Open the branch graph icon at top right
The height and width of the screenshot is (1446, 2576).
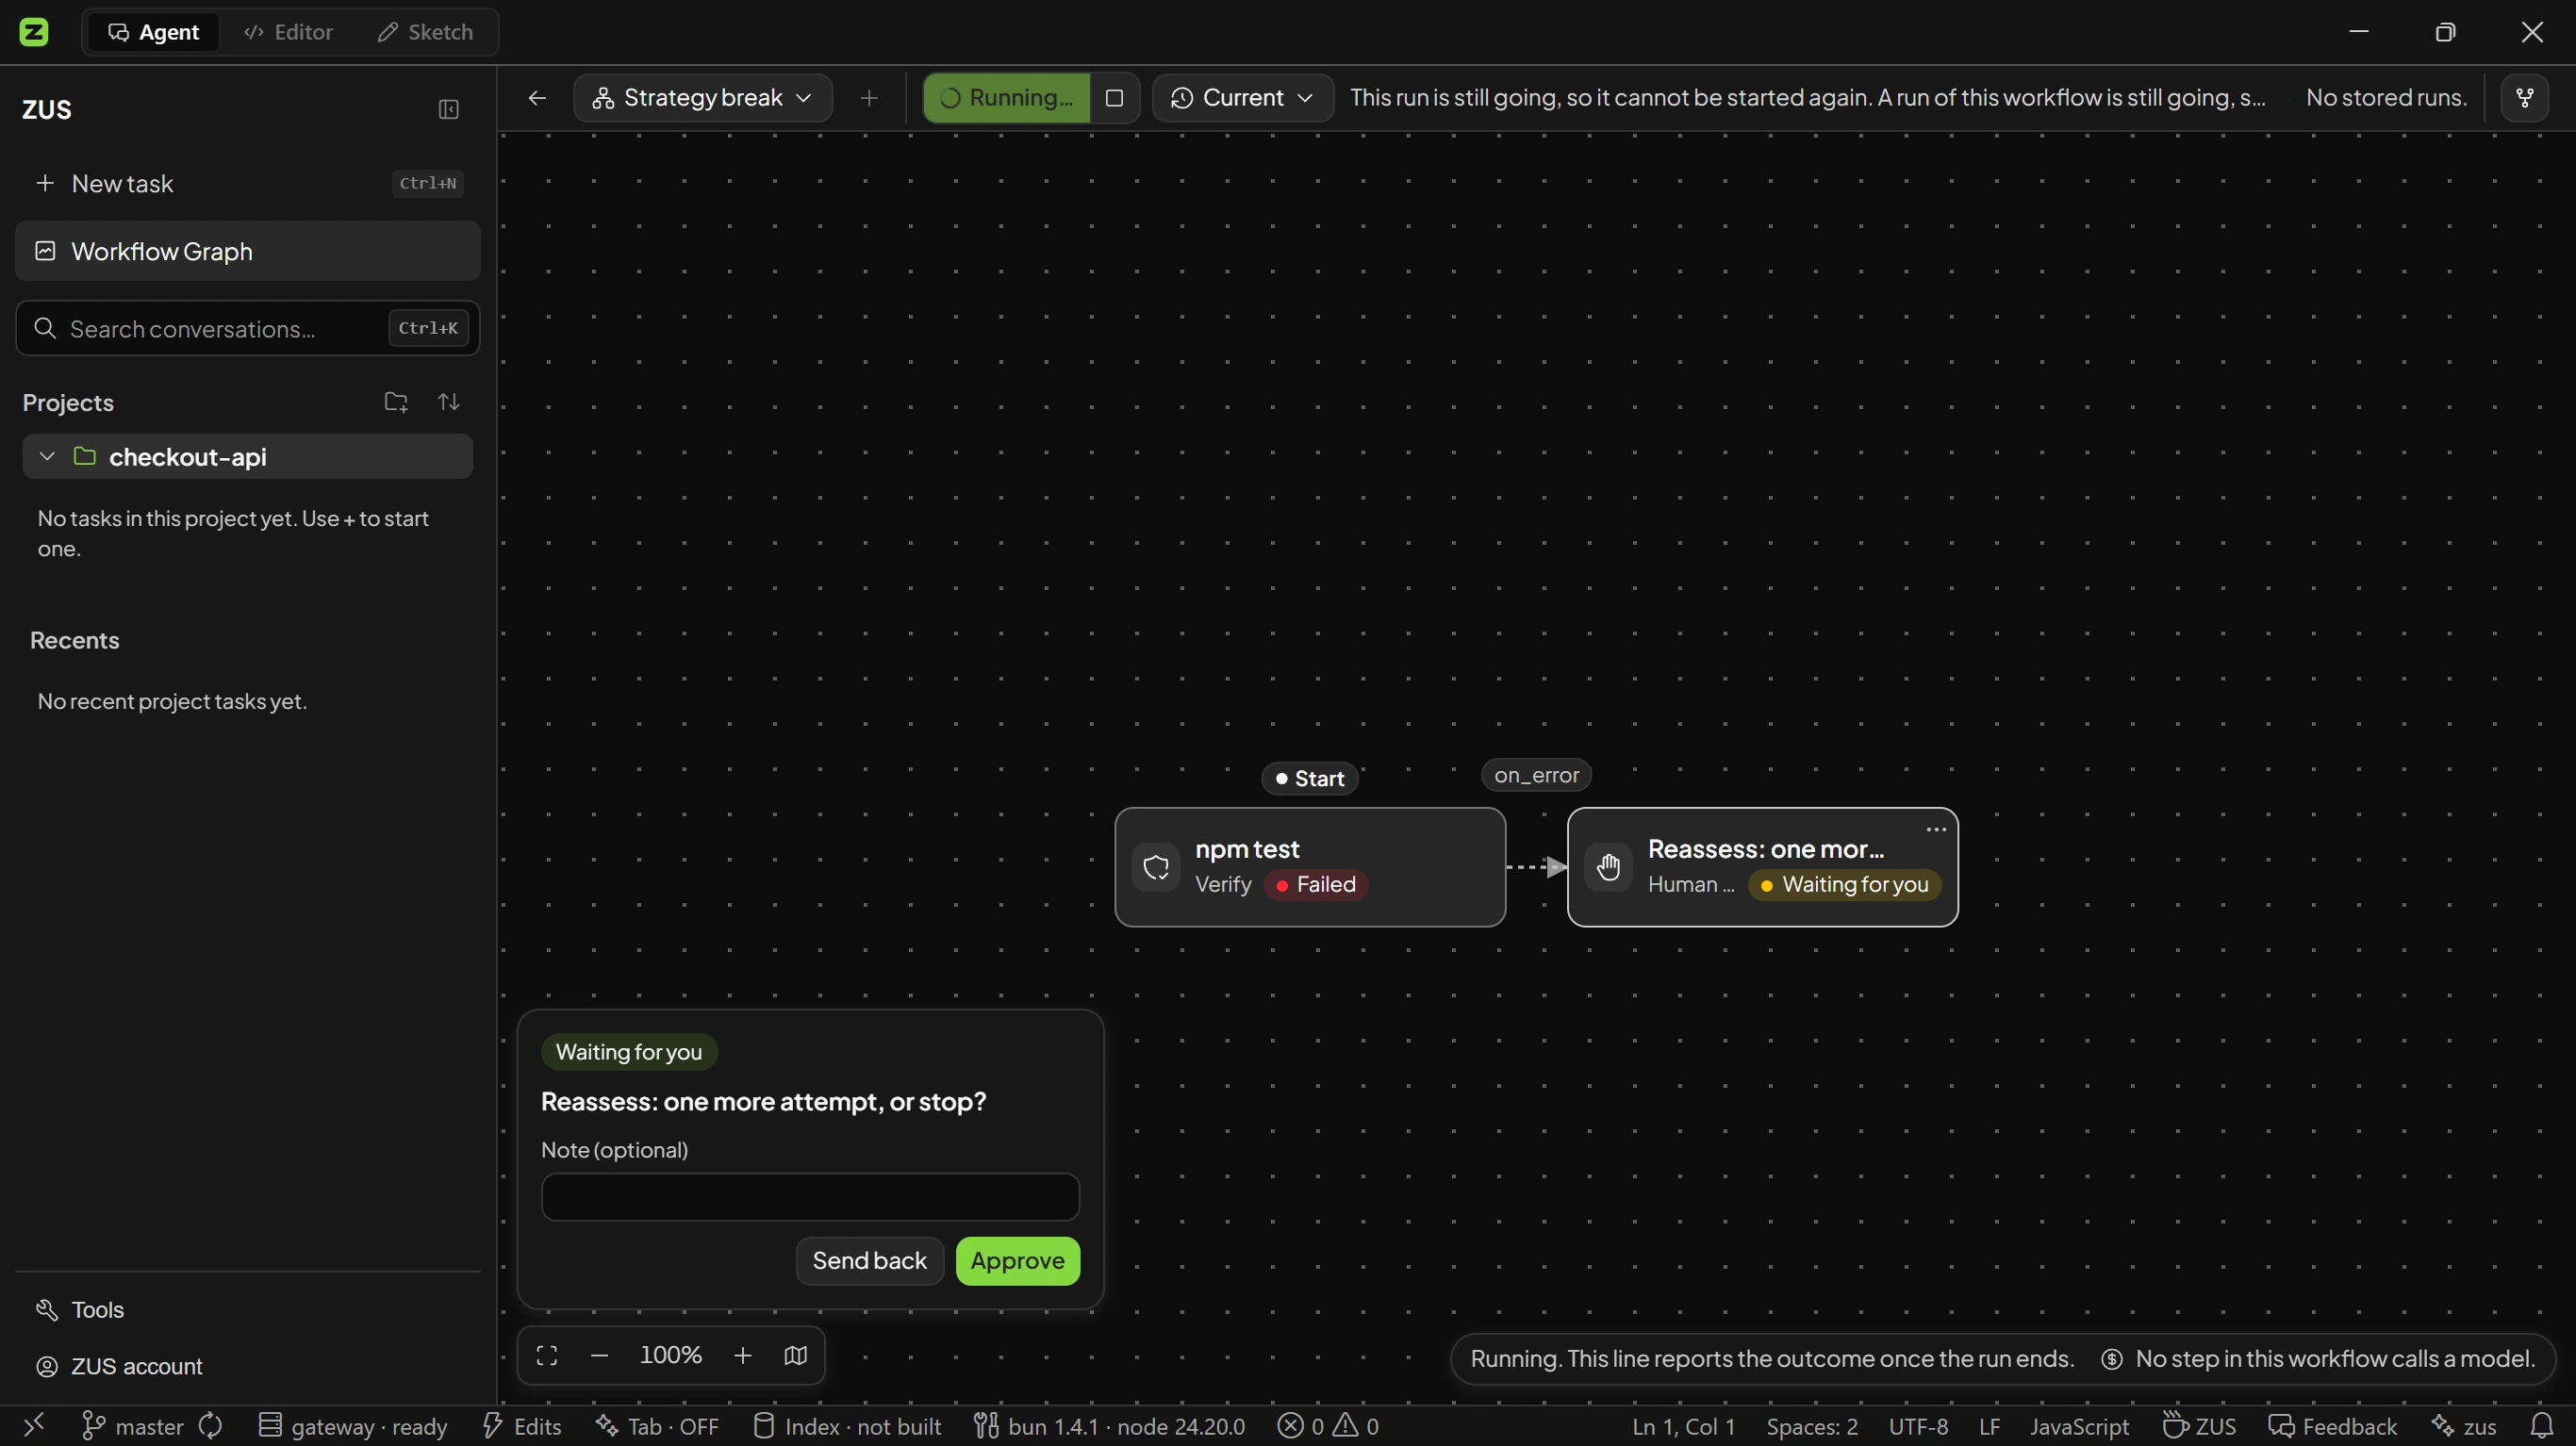click(x=2525, y=98)
